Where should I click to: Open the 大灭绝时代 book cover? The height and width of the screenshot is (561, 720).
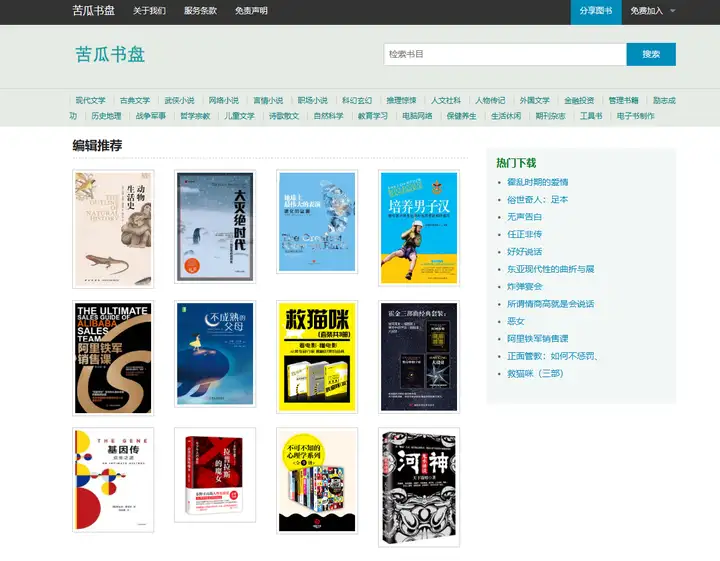point(215,226)
